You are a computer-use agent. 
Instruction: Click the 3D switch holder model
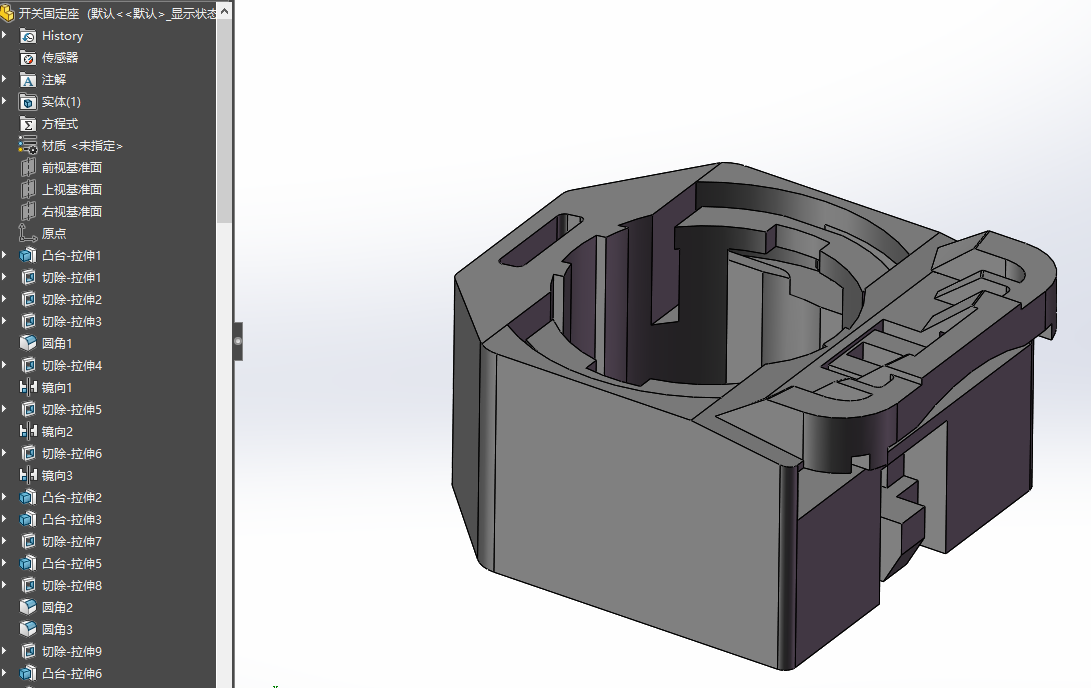point(755,416)
